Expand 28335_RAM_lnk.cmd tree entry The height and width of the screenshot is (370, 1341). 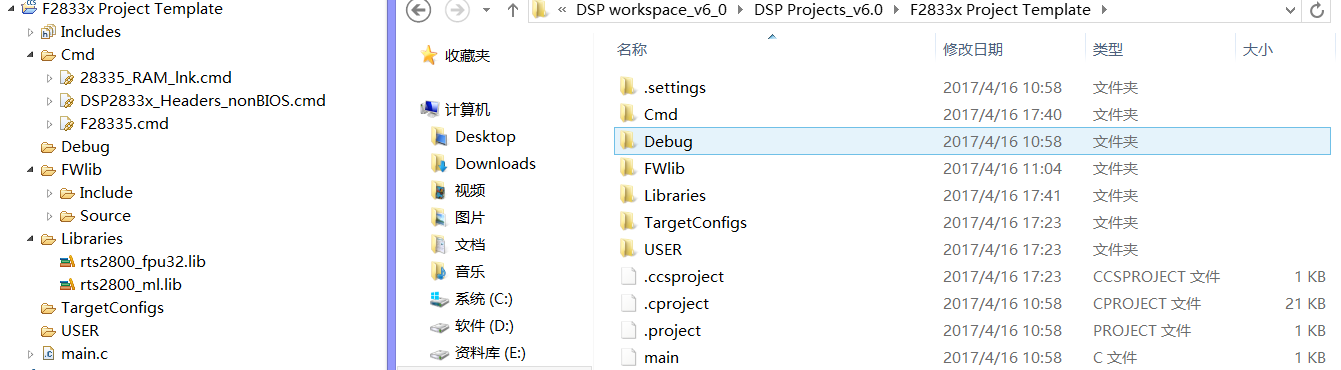coord(49,78)
